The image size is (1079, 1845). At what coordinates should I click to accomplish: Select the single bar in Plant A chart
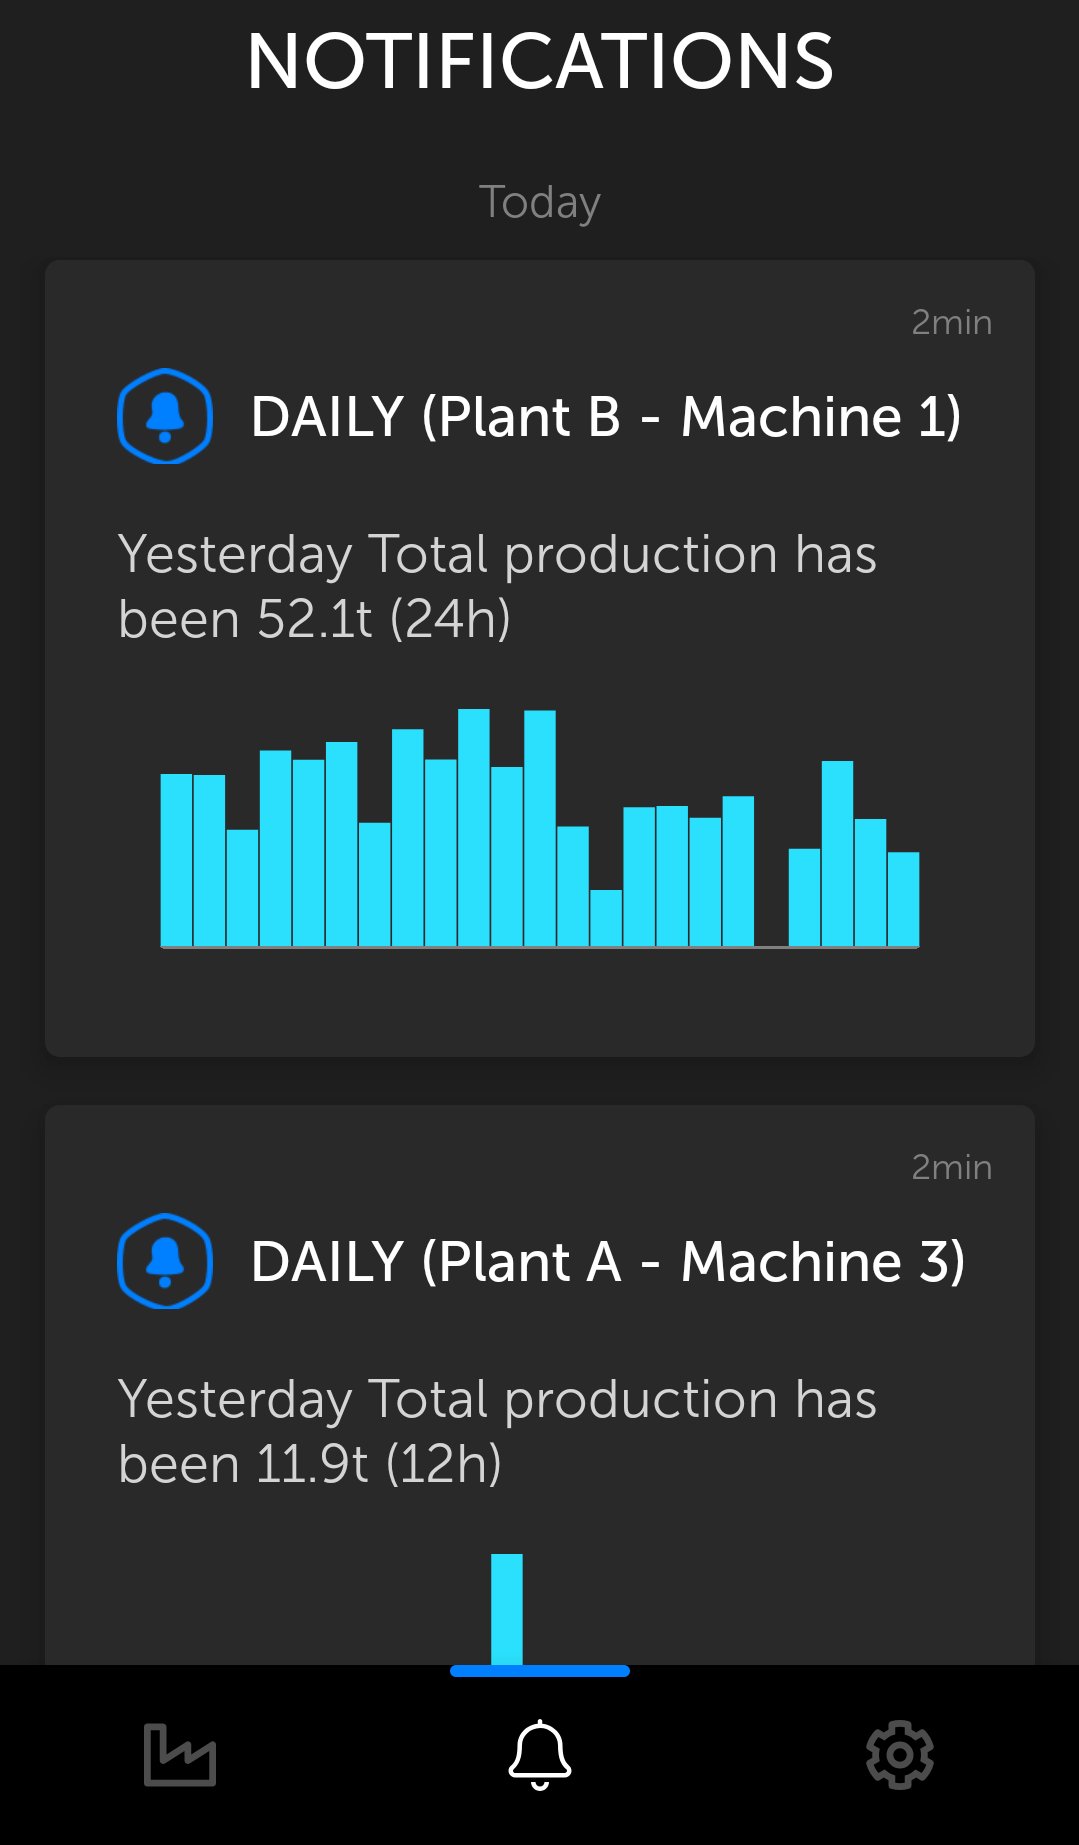click(x=507, y=1608)
